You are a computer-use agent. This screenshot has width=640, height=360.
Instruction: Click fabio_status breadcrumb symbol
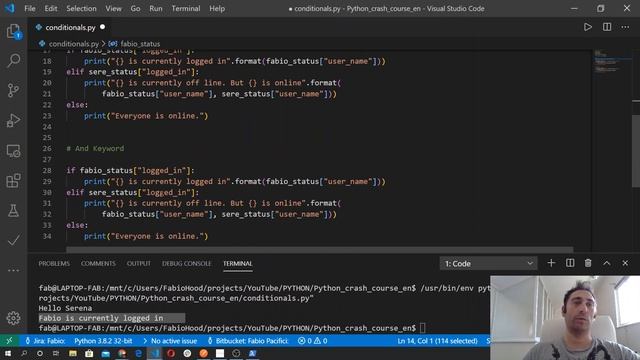coord(140,44)
